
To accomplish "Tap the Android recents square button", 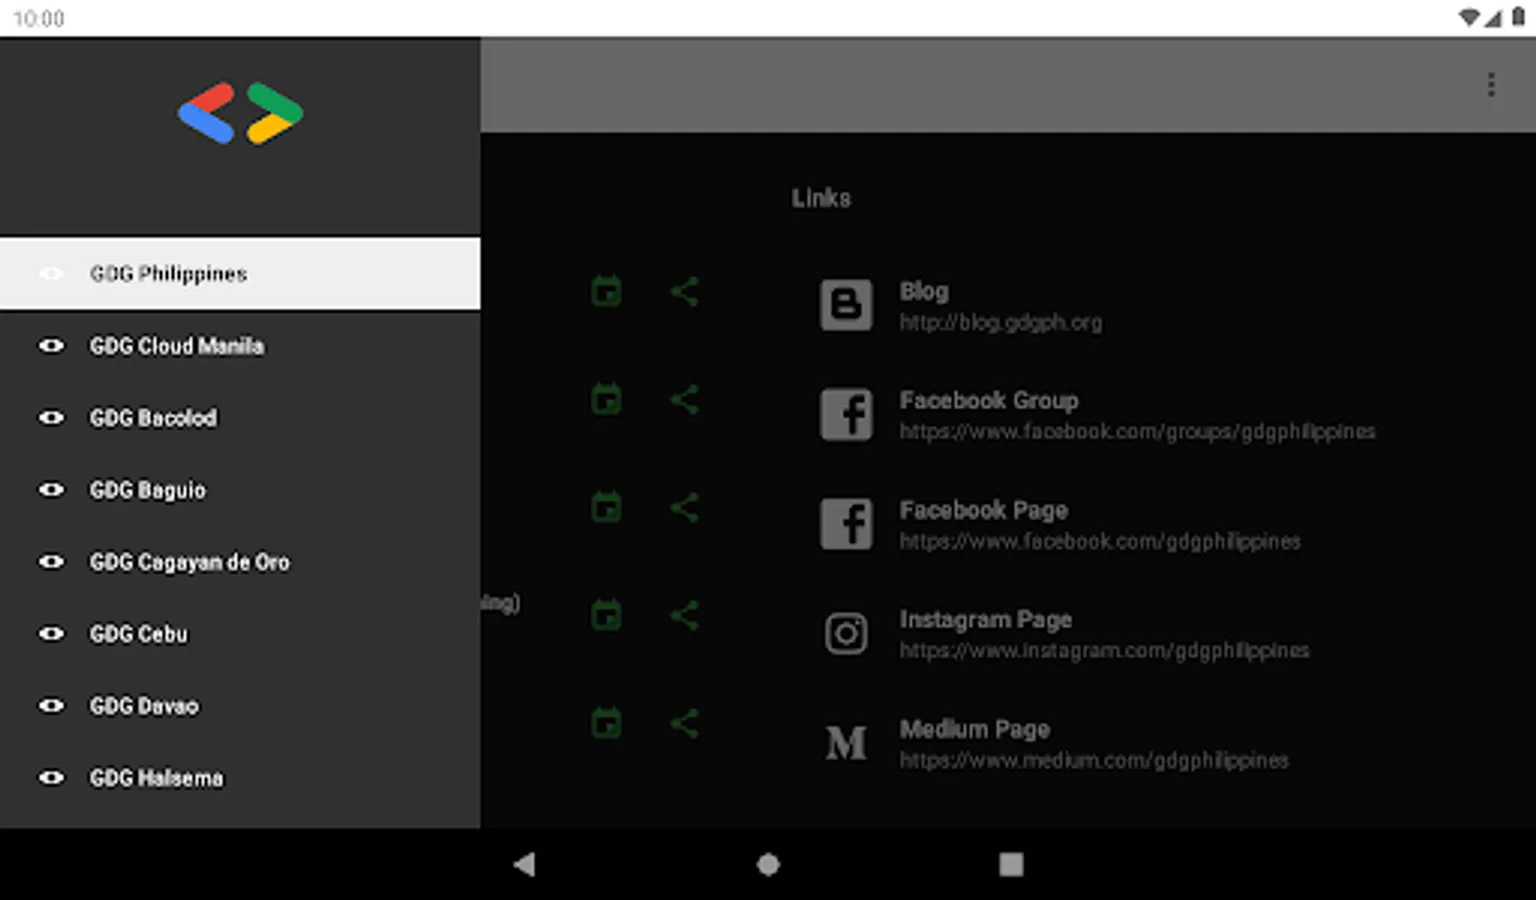I will 1011,864.
